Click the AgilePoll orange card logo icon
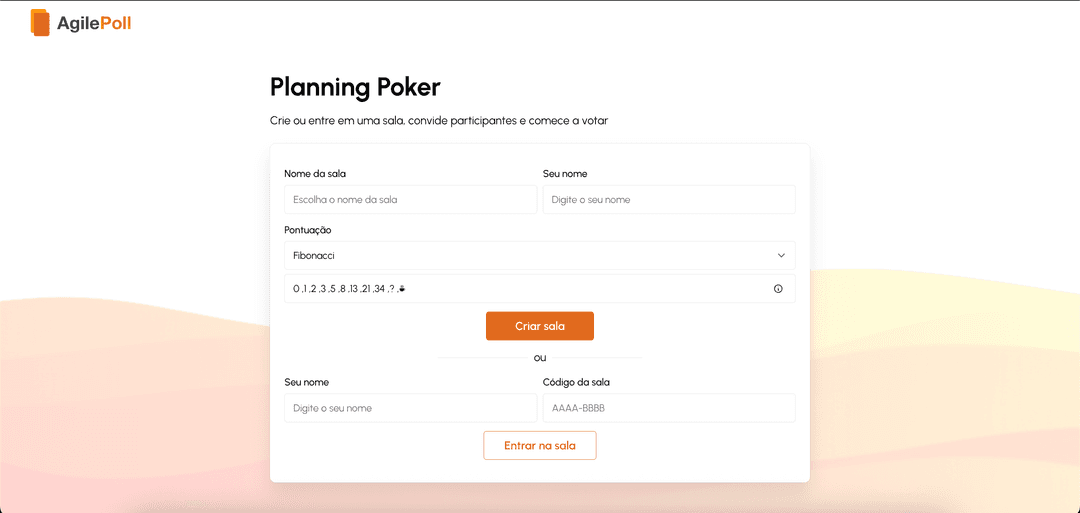 tap(40, 22)
